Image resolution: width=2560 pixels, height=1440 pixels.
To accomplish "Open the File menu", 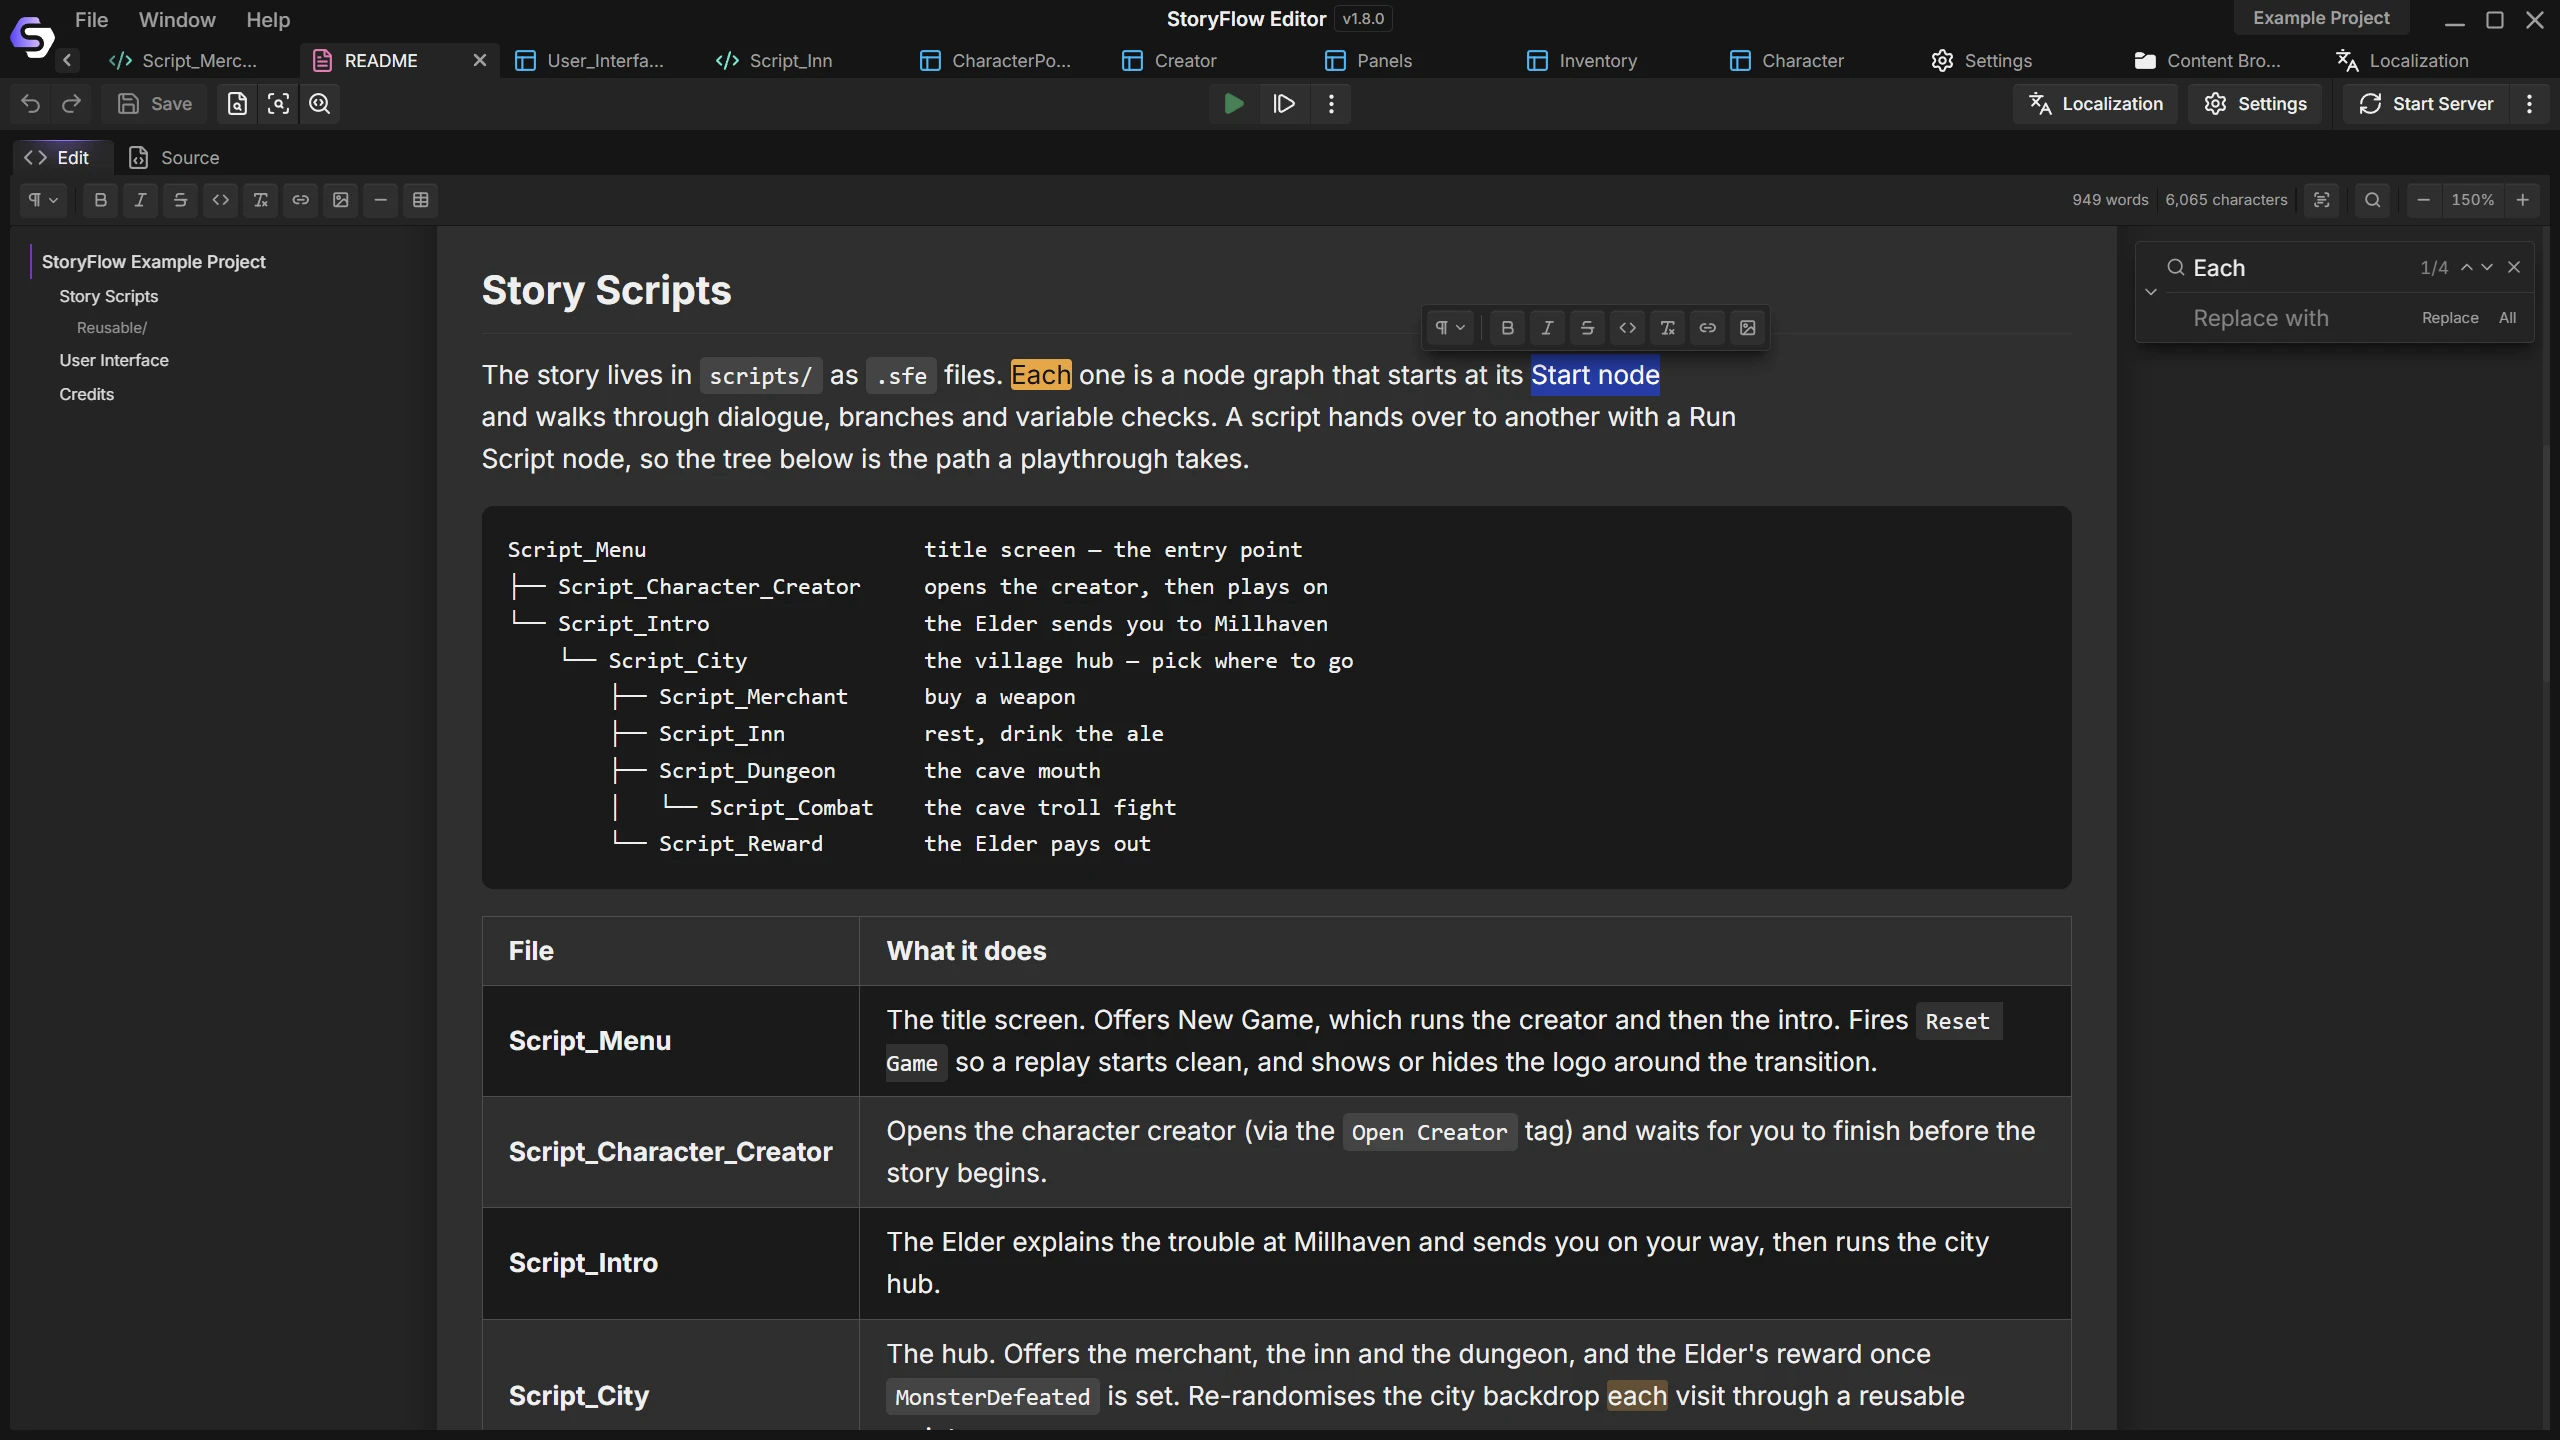I will [91, 20].
